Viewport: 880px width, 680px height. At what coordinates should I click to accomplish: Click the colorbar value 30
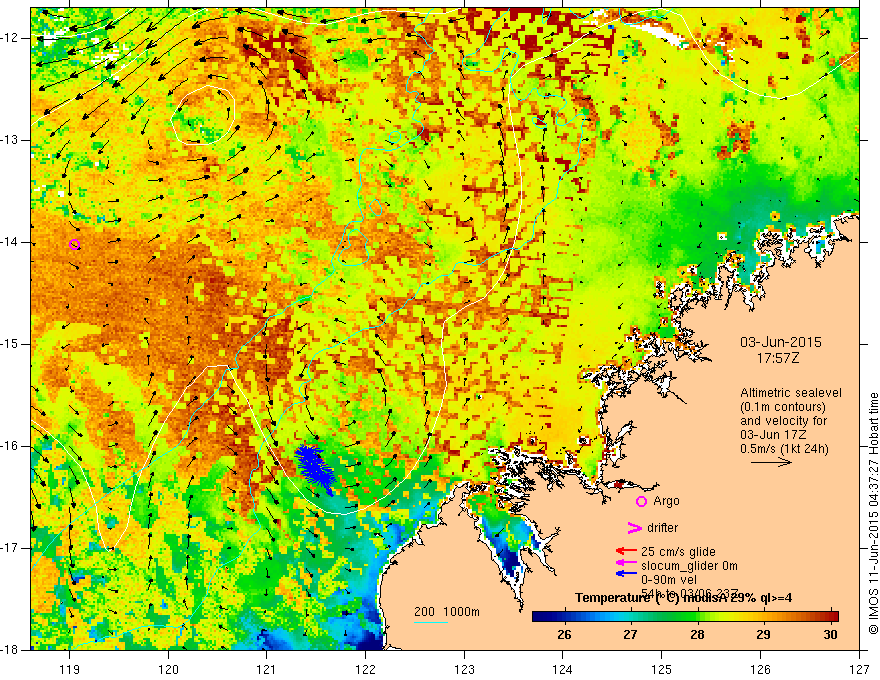tap(830, 635)
